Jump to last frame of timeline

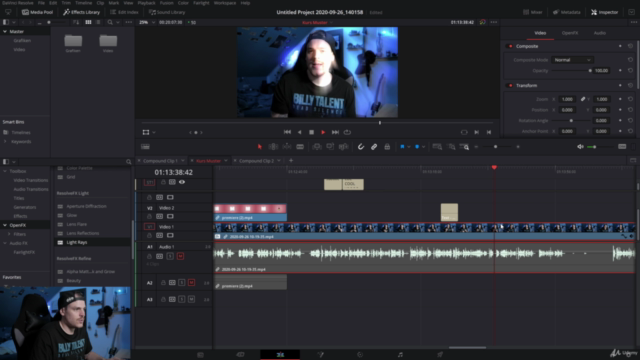click(x=335, y=132)
